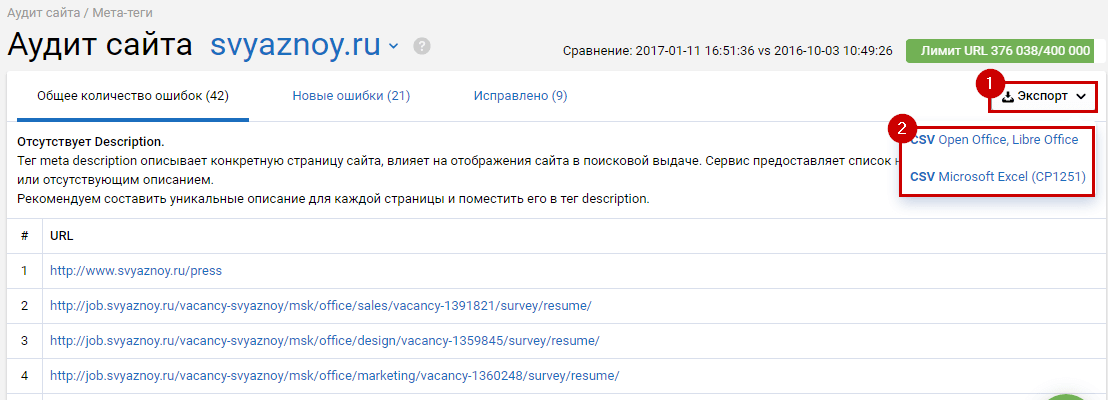Open the design vacancy-1359845 resume URL
Viewport: 1108px width, 400px height.
click(x=324, y=341)
